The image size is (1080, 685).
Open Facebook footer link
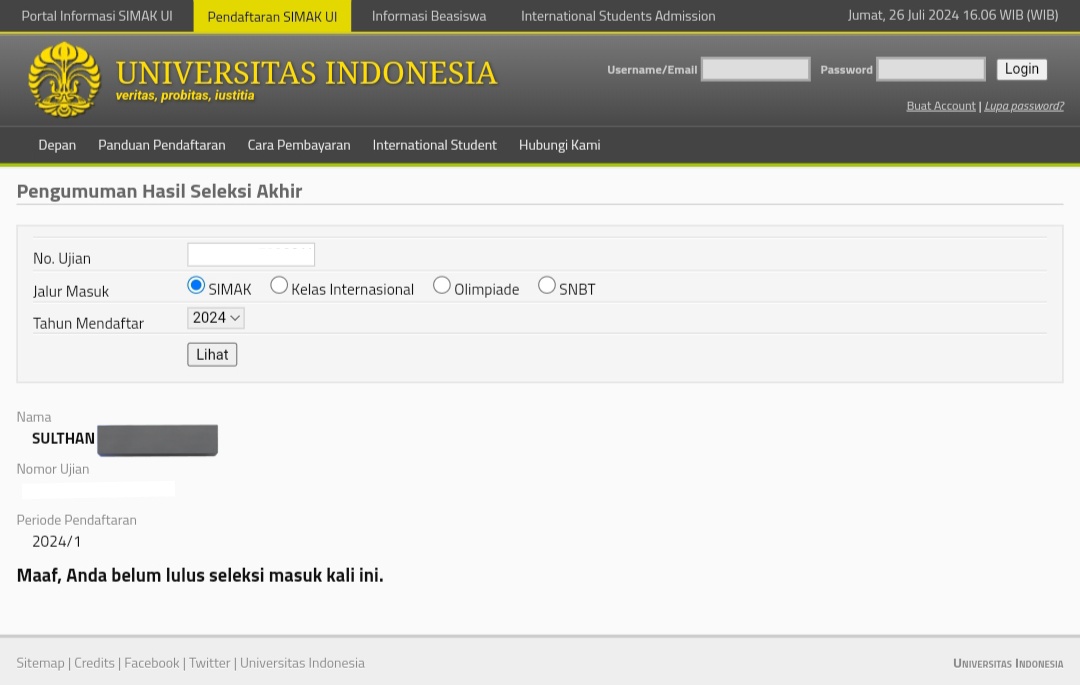point(152,663)
